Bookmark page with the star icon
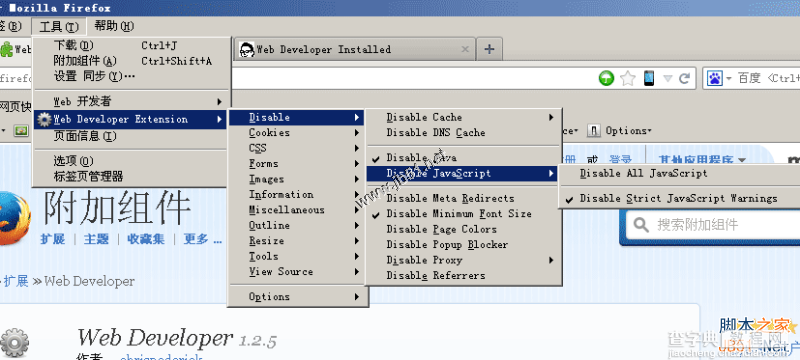The width and height of the screenshot is (800, 360). tap(628, 78)
